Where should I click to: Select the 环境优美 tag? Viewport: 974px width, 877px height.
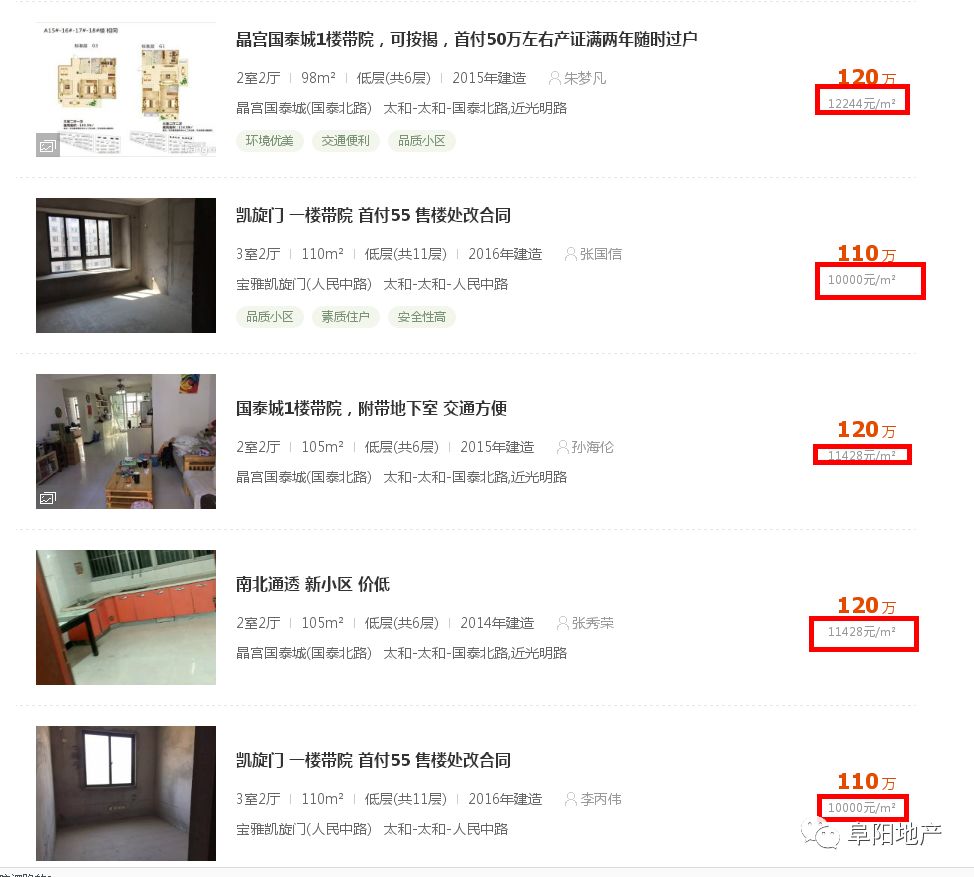pyautogui.click(x=269, y=141)
